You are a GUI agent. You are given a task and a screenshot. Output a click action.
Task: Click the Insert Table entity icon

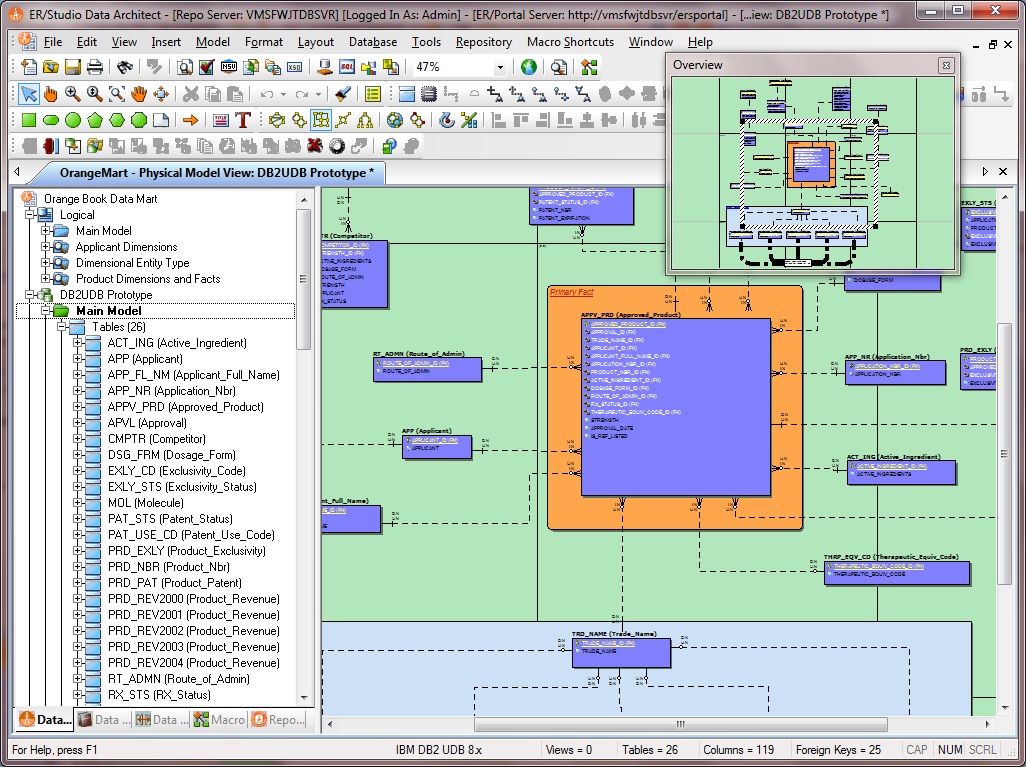[406, 94]
